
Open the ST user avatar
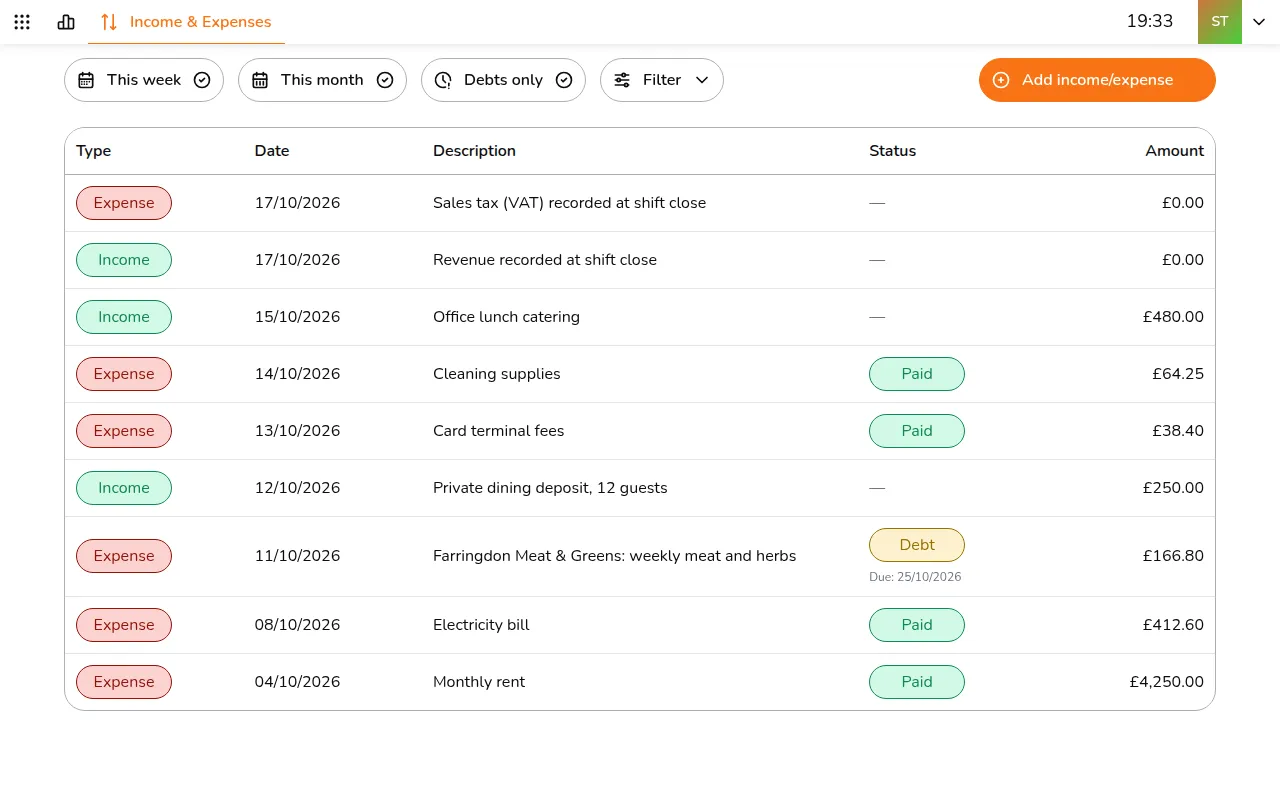(x=1220, y=22)
